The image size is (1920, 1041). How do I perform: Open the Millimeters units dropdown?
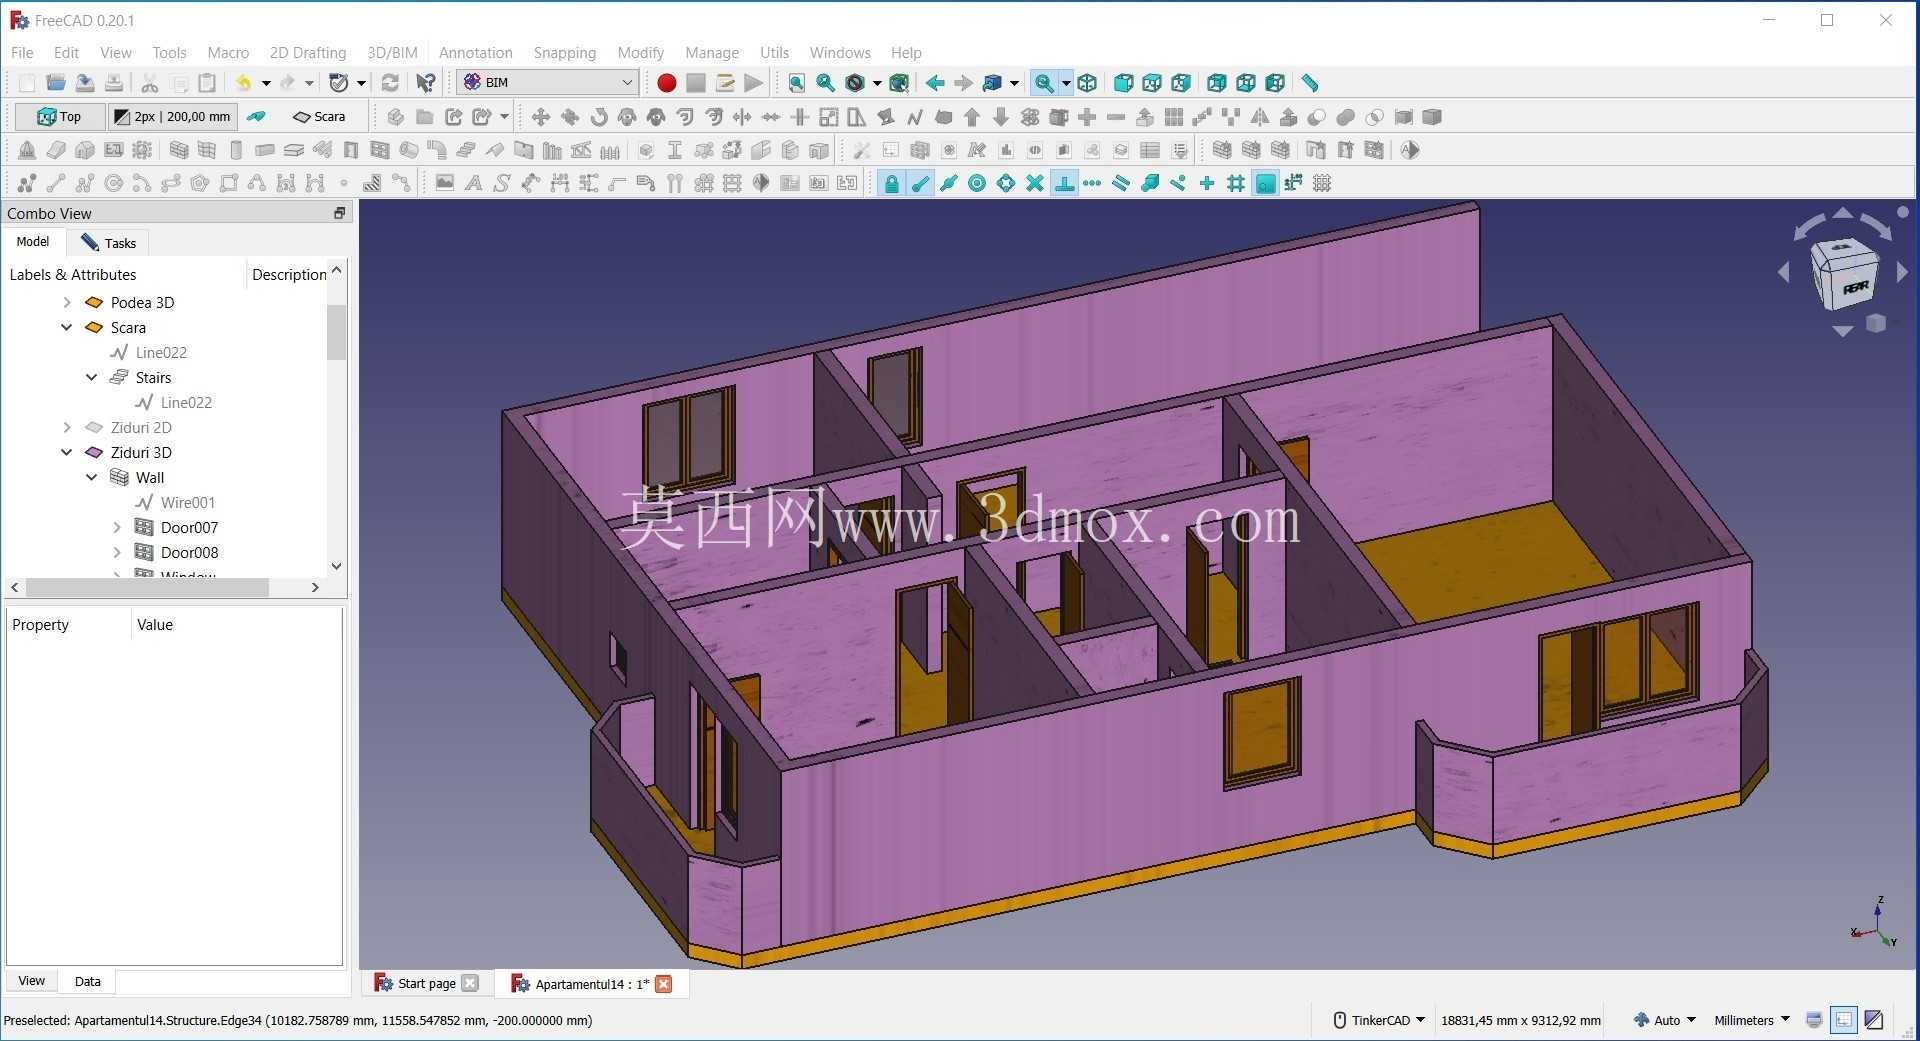[x=1752, y=1020]
